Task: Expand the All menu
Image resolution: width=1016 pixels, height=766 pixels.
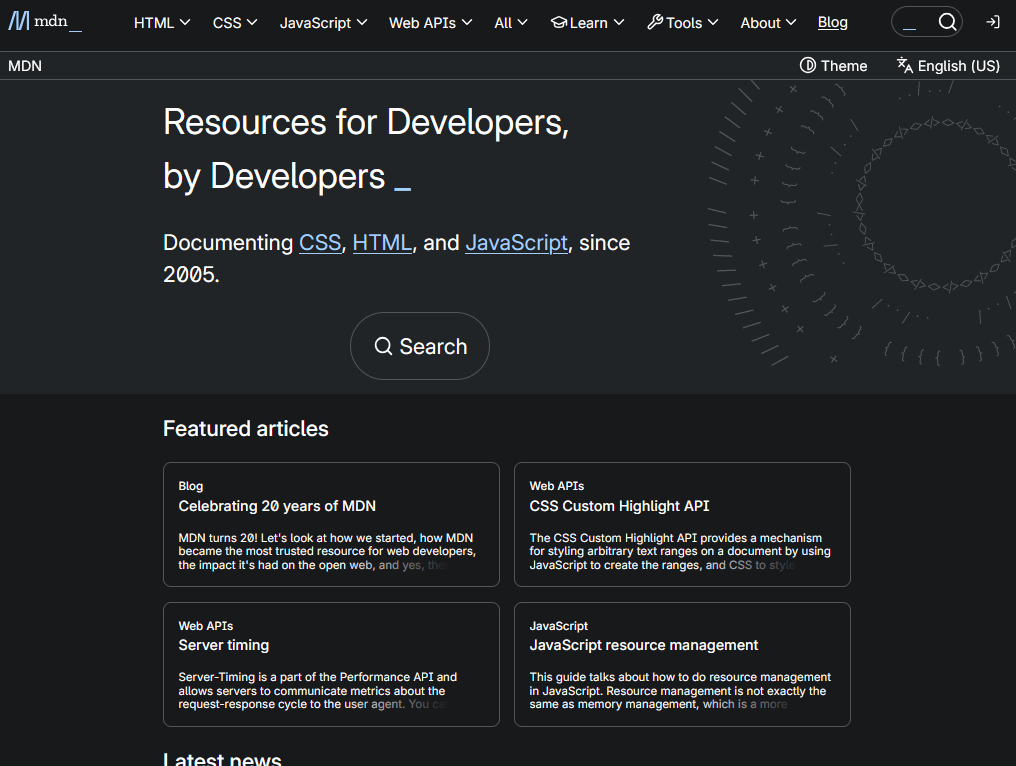Action: tap(511, 22)
